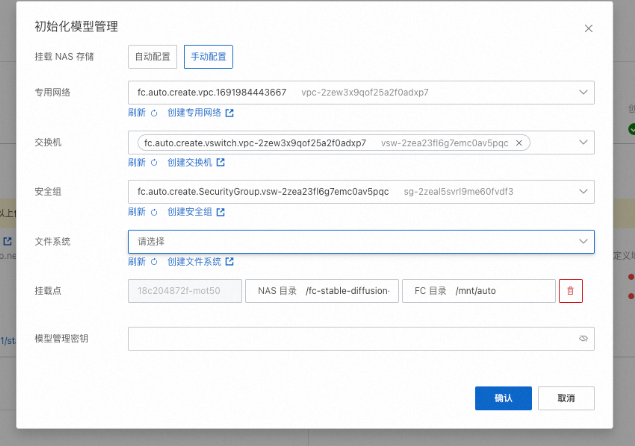Click refresh icon under 安全组
The height and width of the screenshot is (446, 635).
[x=154, y=212]
